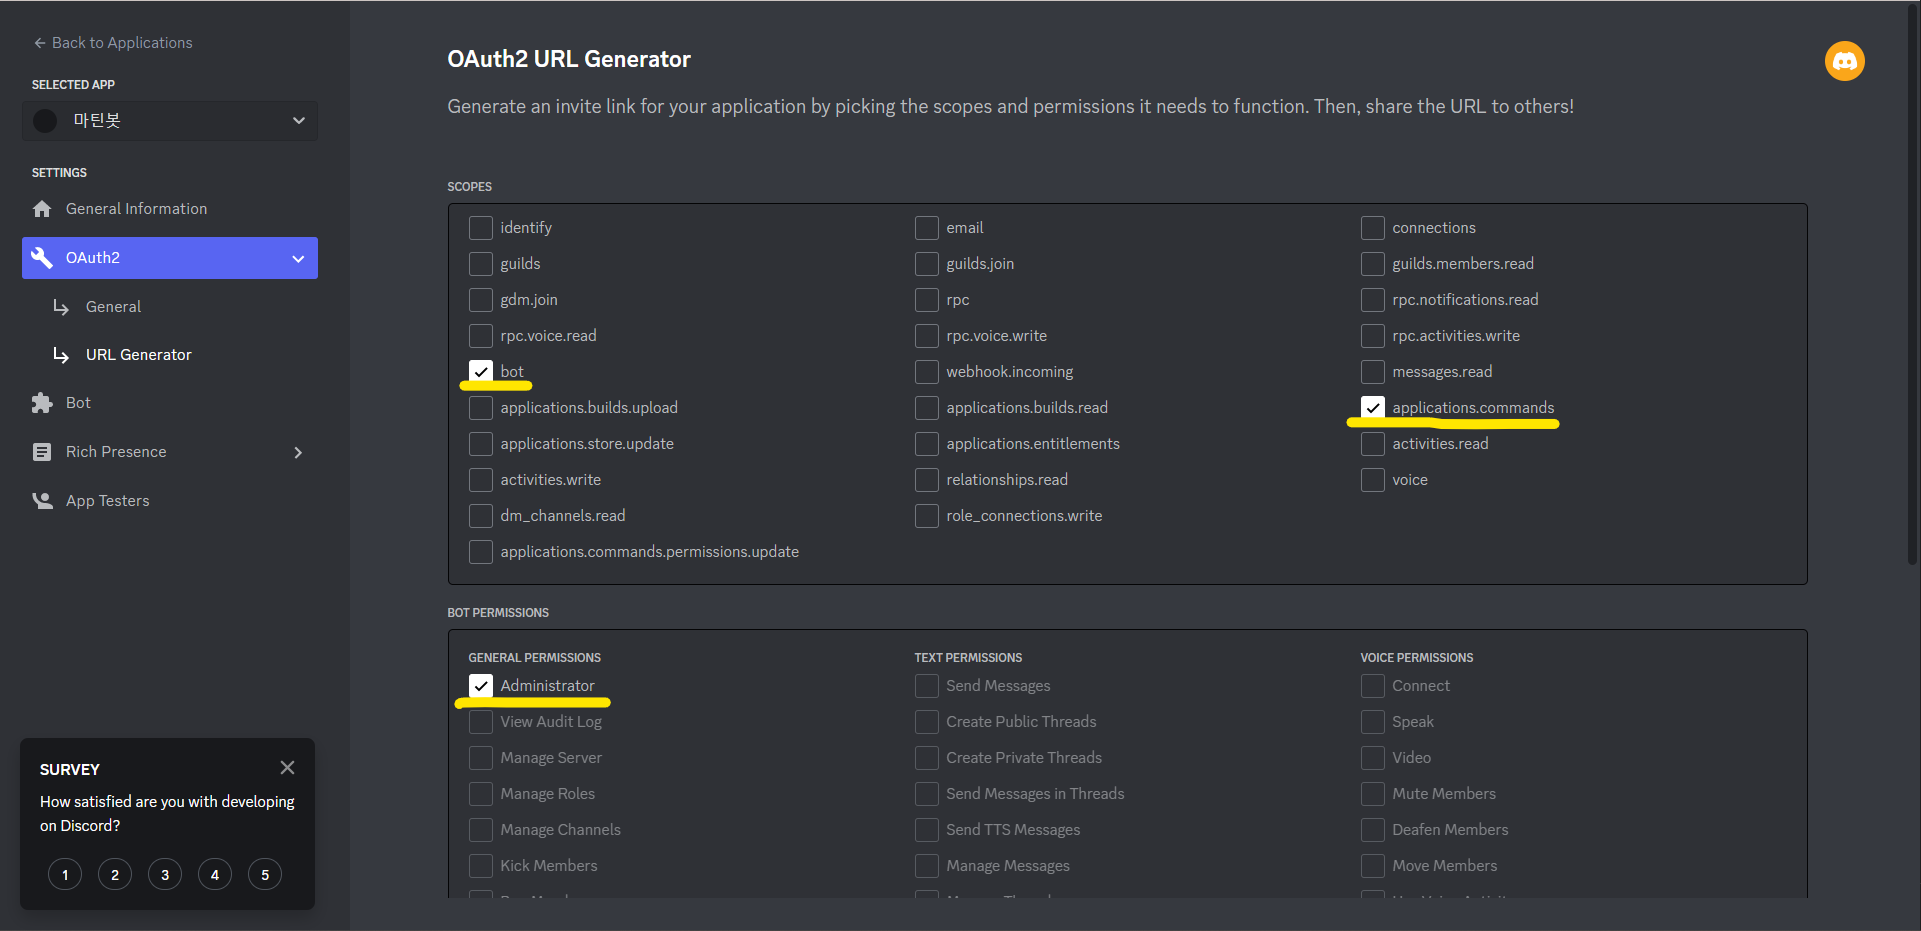Uncheck the bot scope checkbox
1921x931 pixels.
pyautogui.click(x=481, y=372)
